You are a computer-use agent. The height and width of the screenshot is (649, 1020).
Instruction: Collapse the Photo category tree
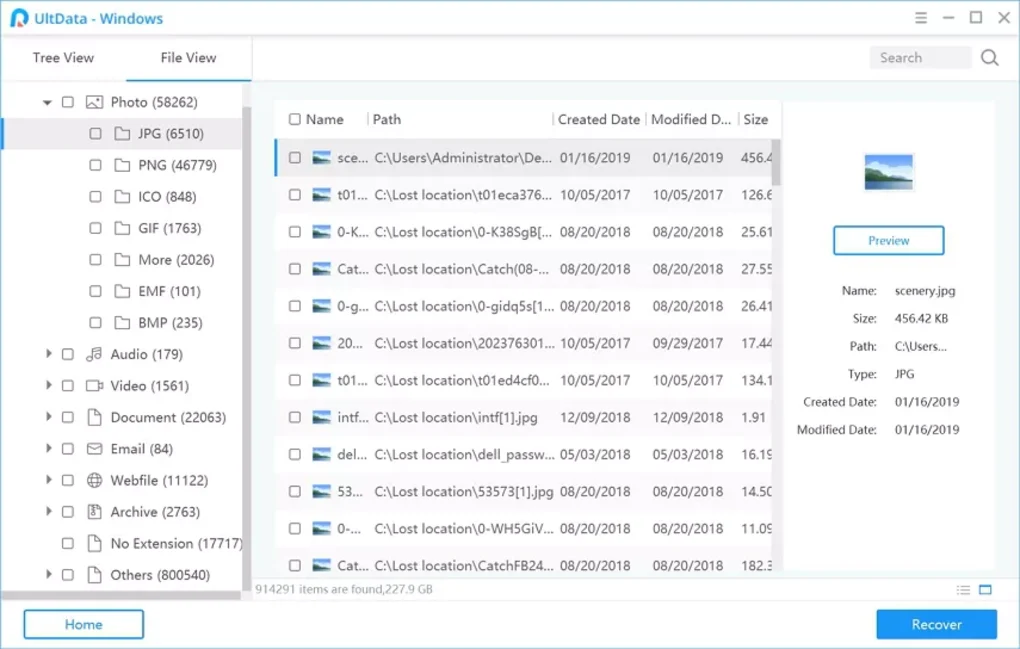coord(45,102)
